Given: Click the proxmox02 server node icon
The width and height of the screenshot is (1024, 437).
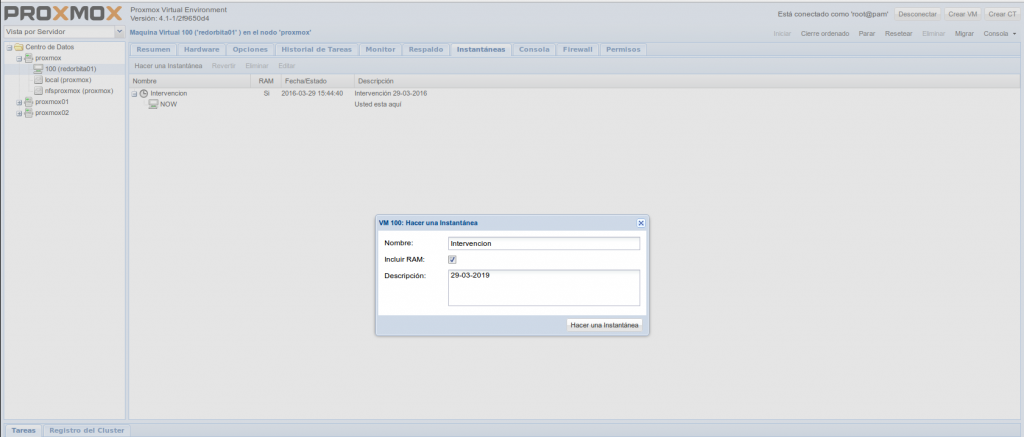Looking at the screenshot, I should [x=28, y=113].
